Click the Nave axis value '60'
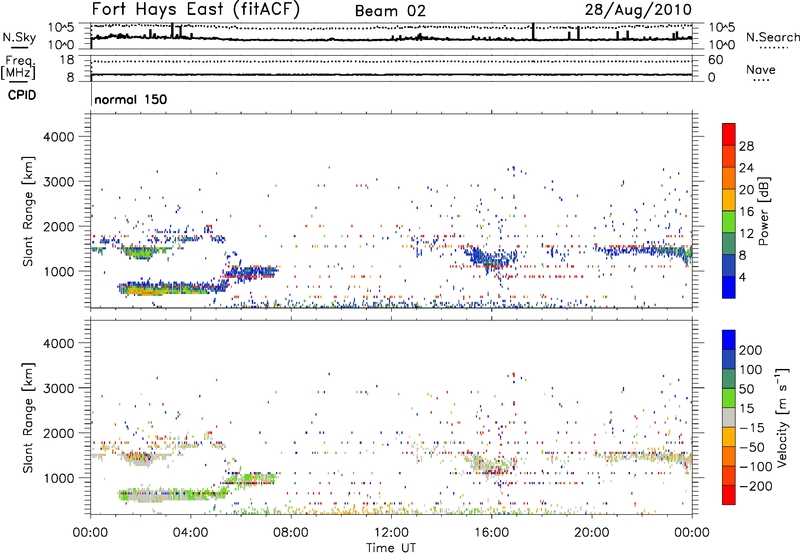The width and height of the screenshot is (800, 554). click(716, 60)
